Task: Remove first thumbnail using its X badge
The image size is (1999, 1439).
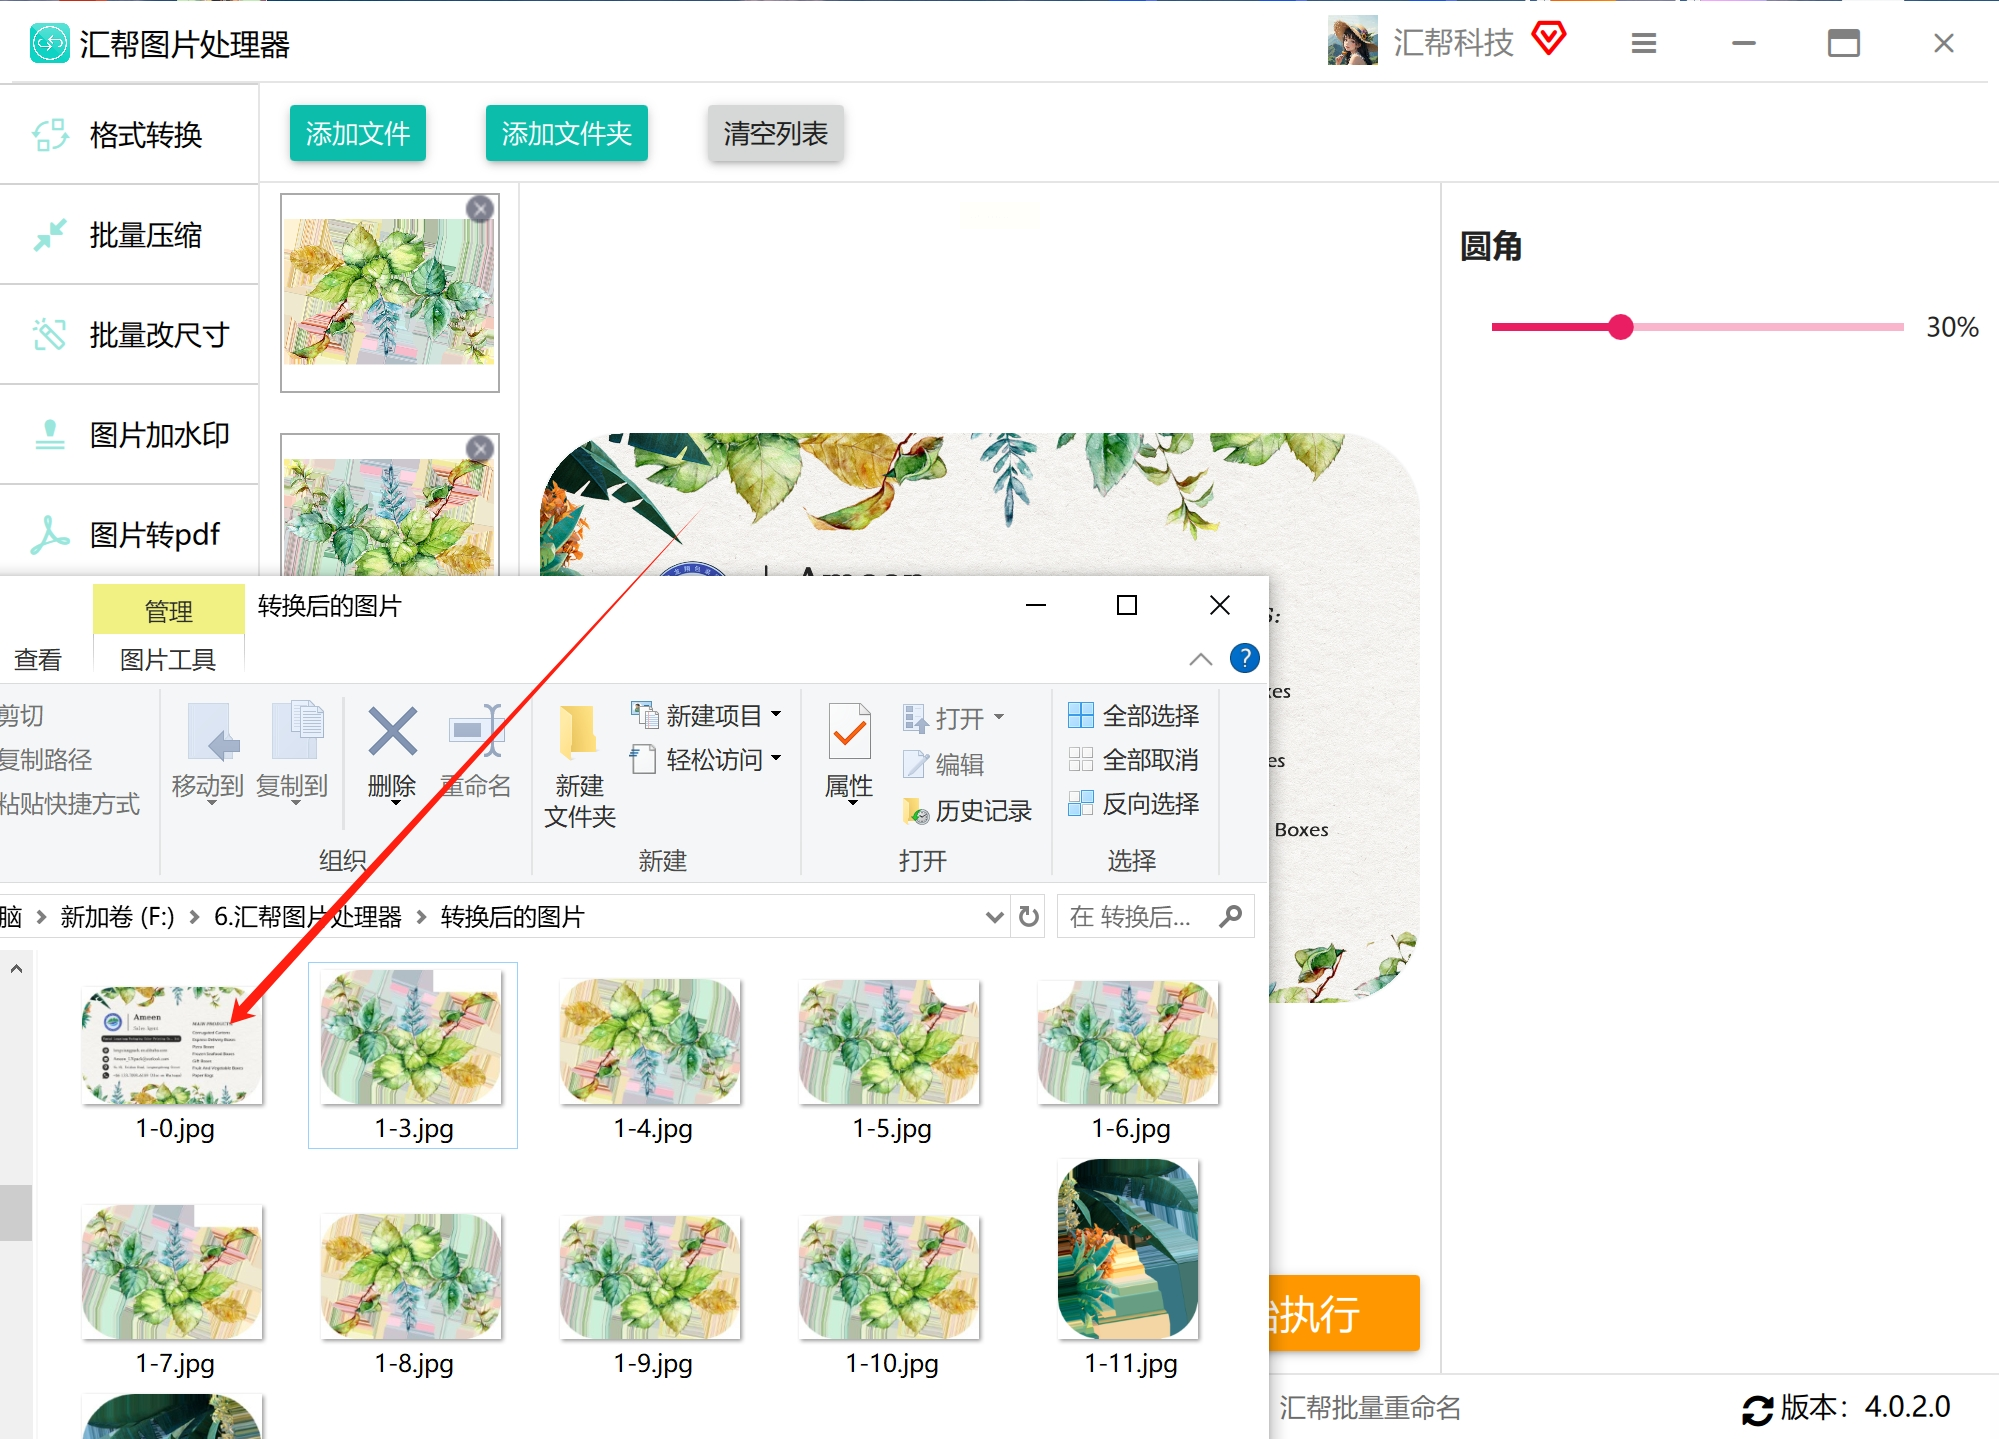Action: [480, 208]
